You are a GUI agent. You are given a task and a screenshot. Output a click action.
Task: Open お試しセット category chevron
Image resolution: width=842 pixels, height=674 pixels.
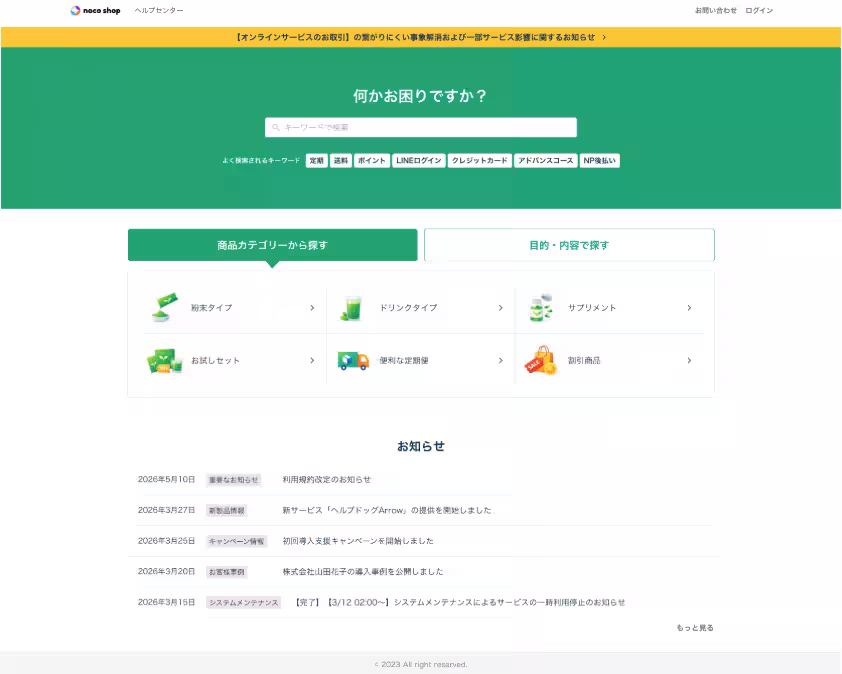[x=312, y=360]
